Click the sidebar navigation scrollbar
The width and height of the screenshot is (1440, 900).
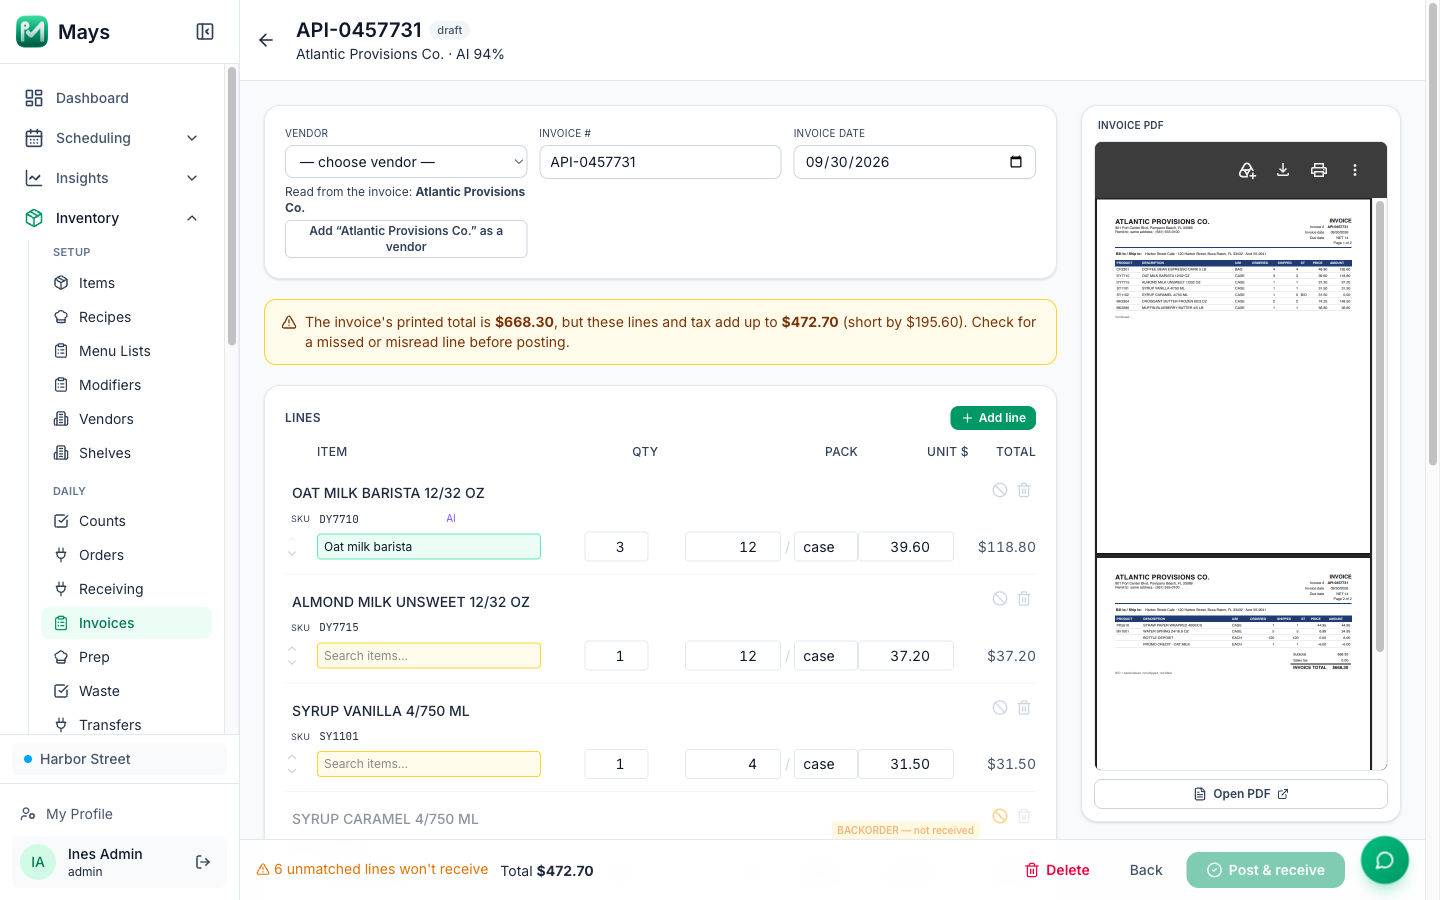click(232, 206)
